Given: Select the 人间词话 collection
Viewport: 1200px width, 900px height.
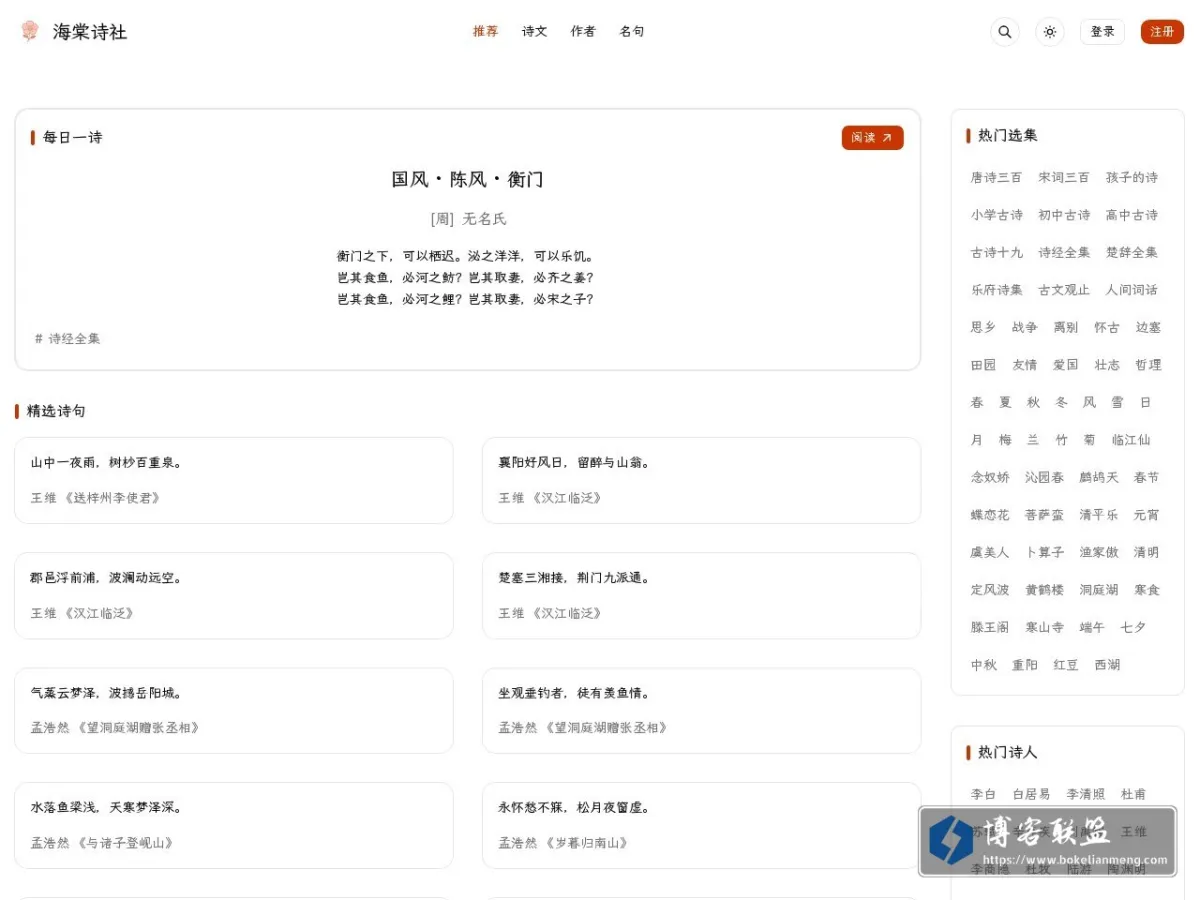Looking at the screenshot, I should point(1132,290).
